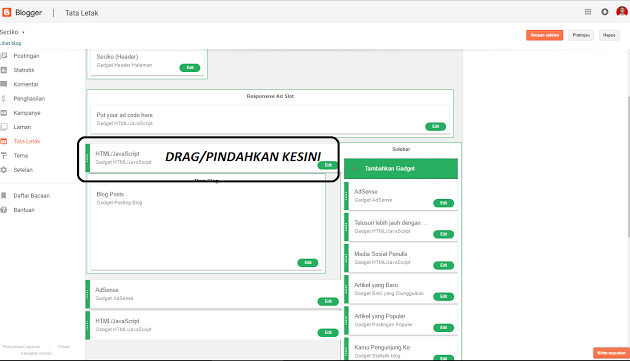630x361 pixels.
Task: Follow the Lihat blog link
Action: 10,43
